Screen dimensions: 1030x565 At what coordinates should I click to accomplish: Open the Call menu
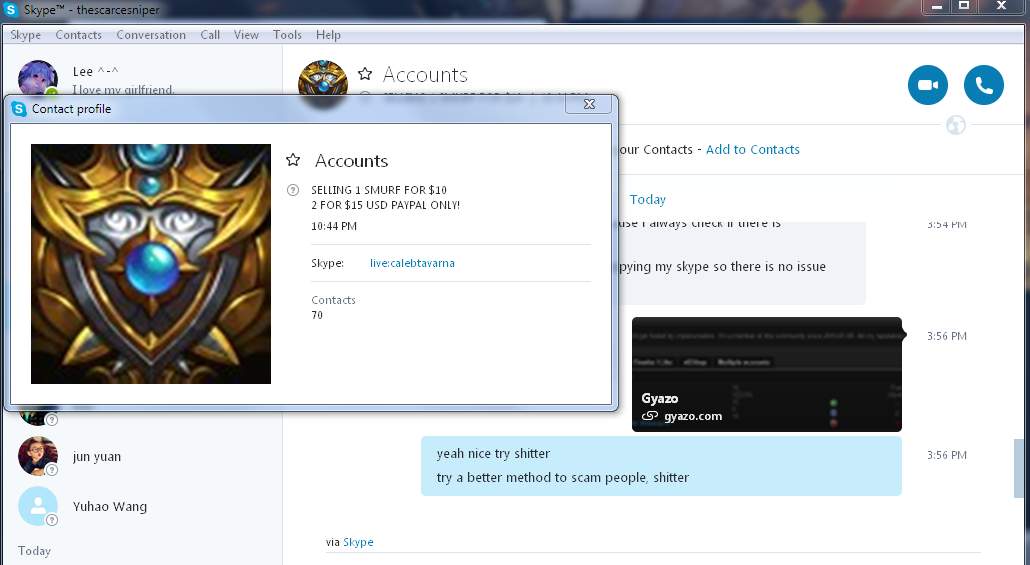point(210,35)
